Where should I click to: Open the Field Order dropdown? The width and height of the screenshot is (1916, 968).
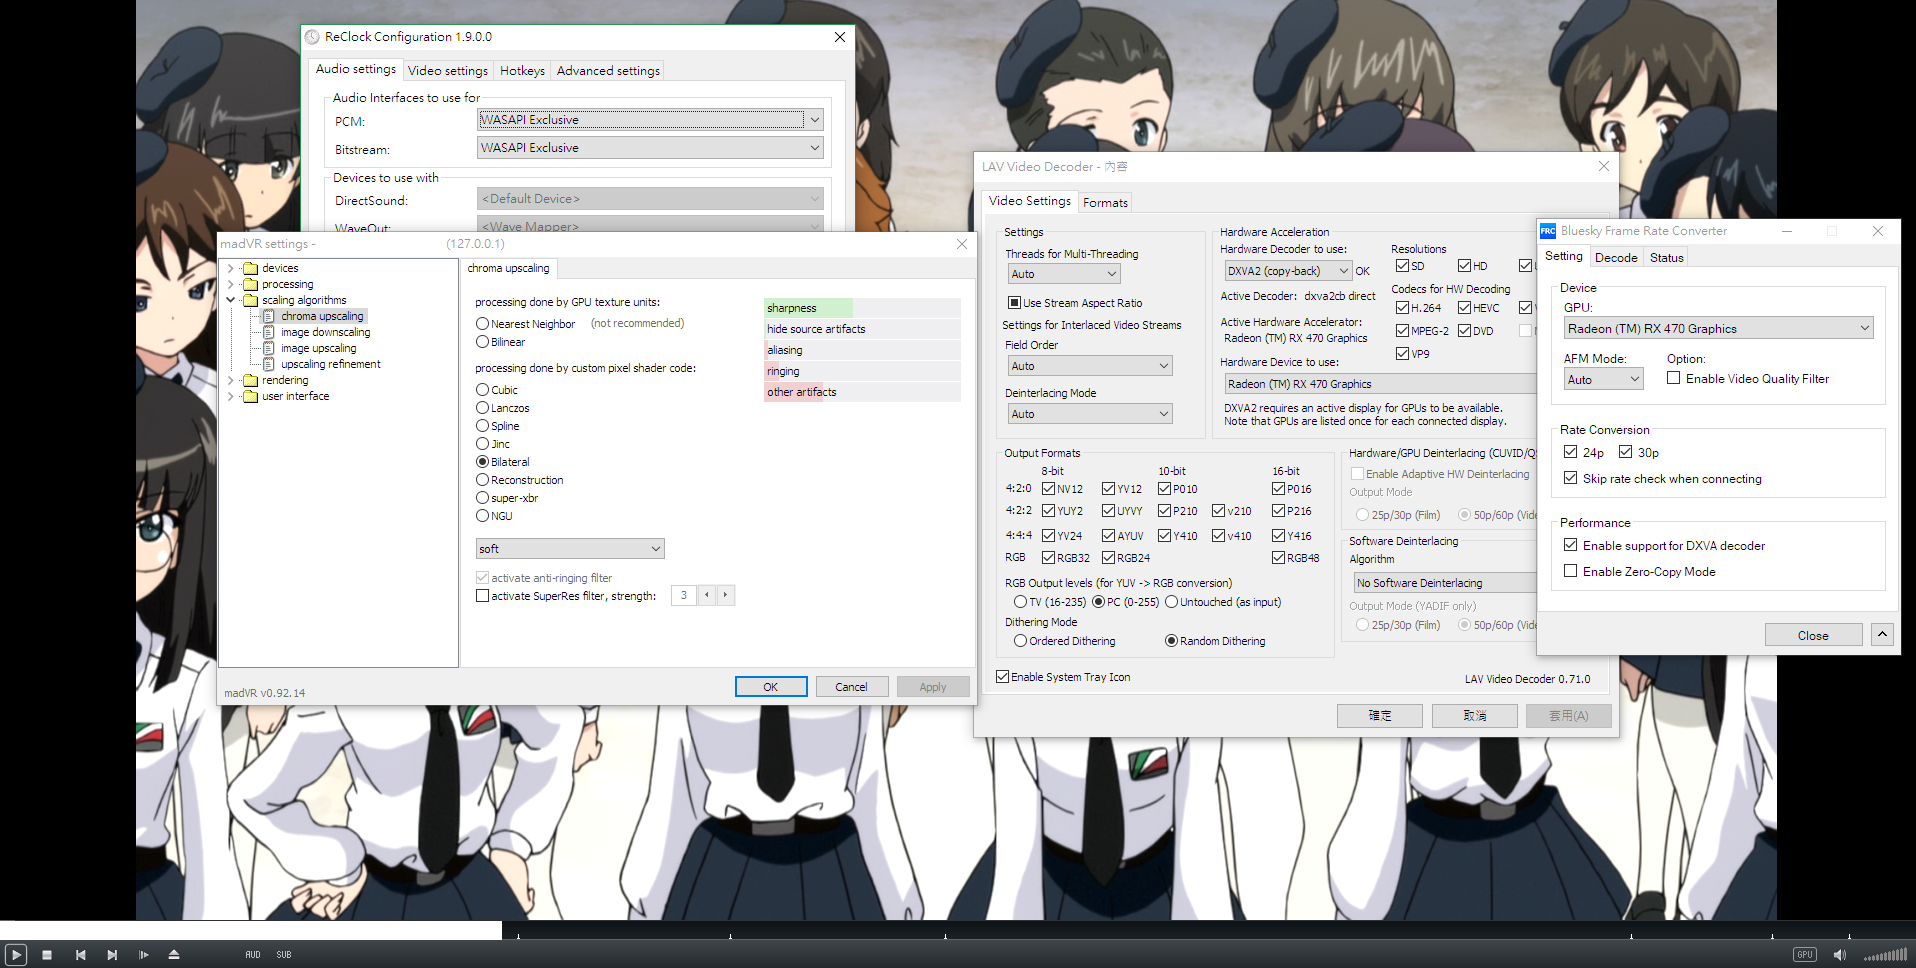click(1090, 366)
